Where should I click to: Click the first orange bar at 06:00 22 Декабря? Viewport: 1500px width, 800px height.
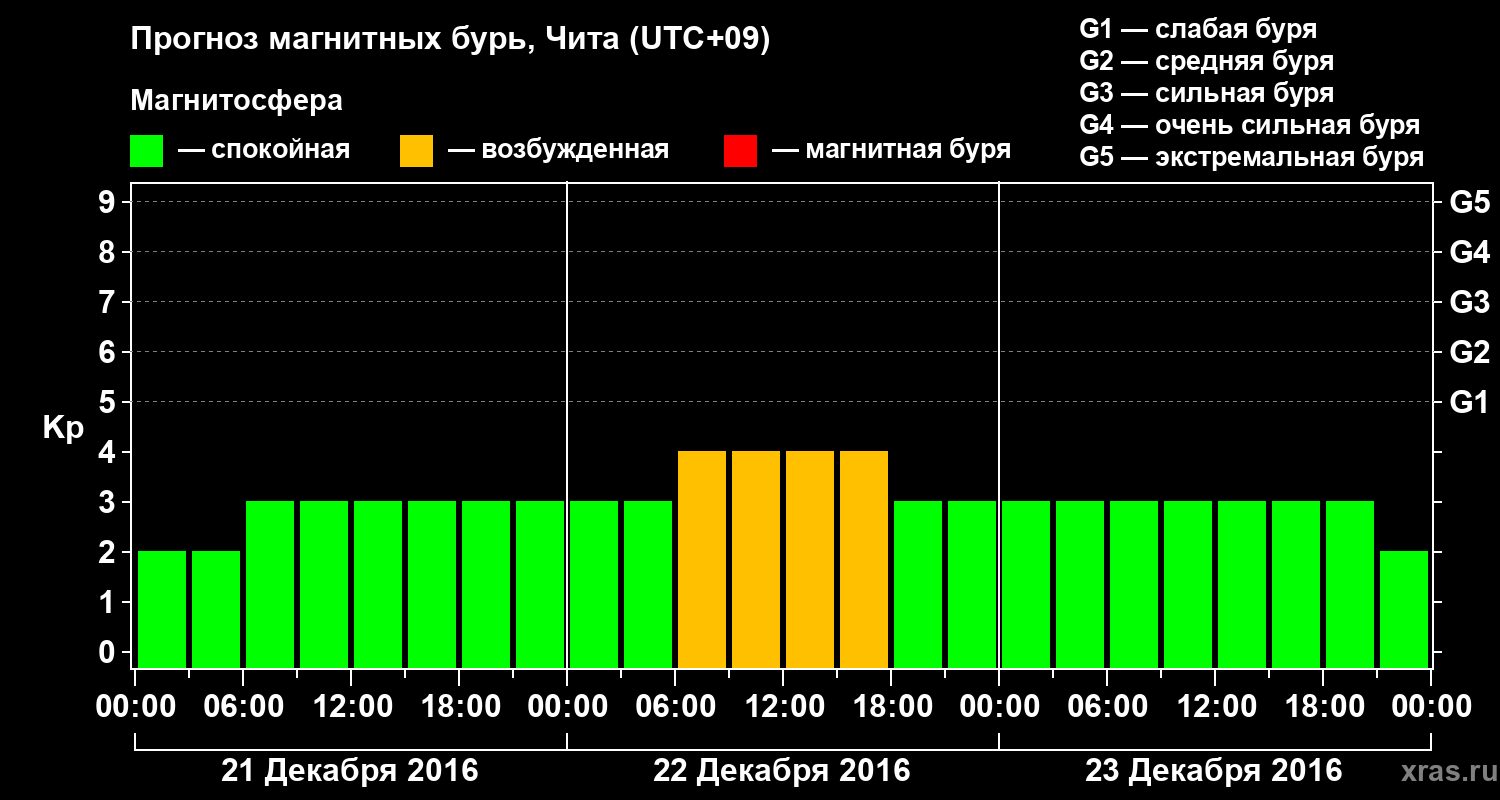click(702, 559)
